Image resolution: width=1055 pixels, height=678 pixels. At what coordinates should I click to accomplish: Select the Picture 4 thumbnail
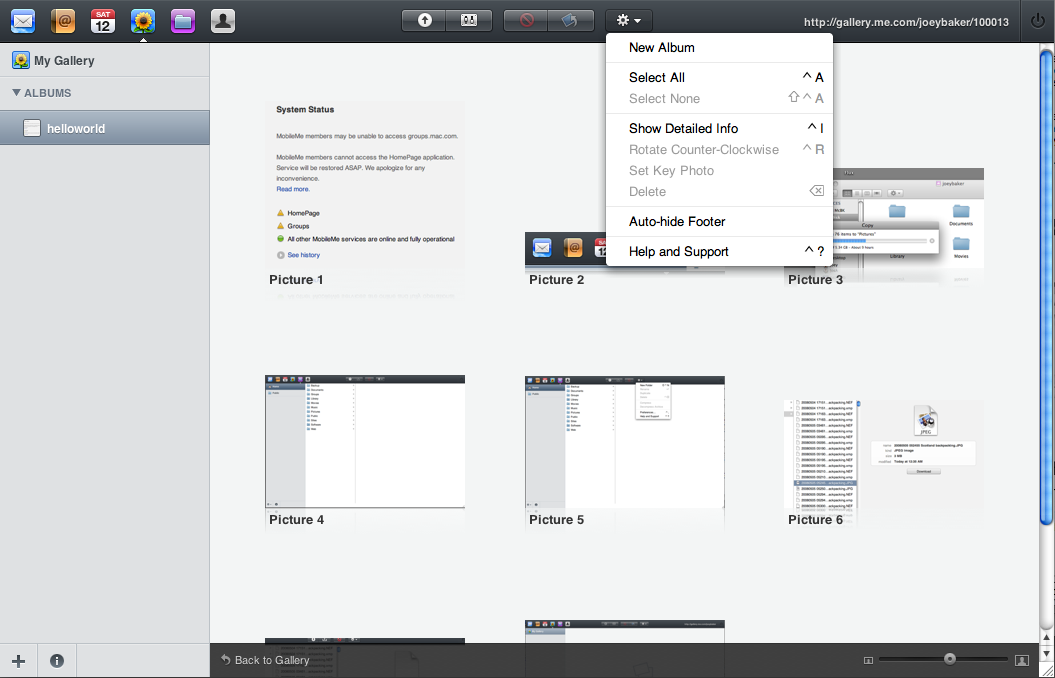tap(365, 442)
